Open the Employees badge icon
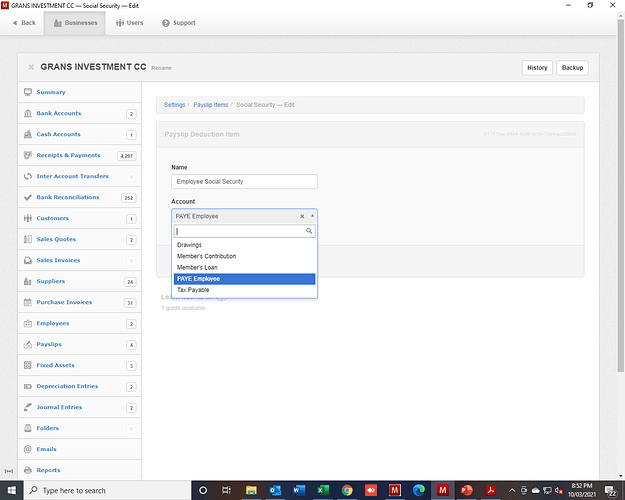 pyautogui.click(x=28, y=323)
